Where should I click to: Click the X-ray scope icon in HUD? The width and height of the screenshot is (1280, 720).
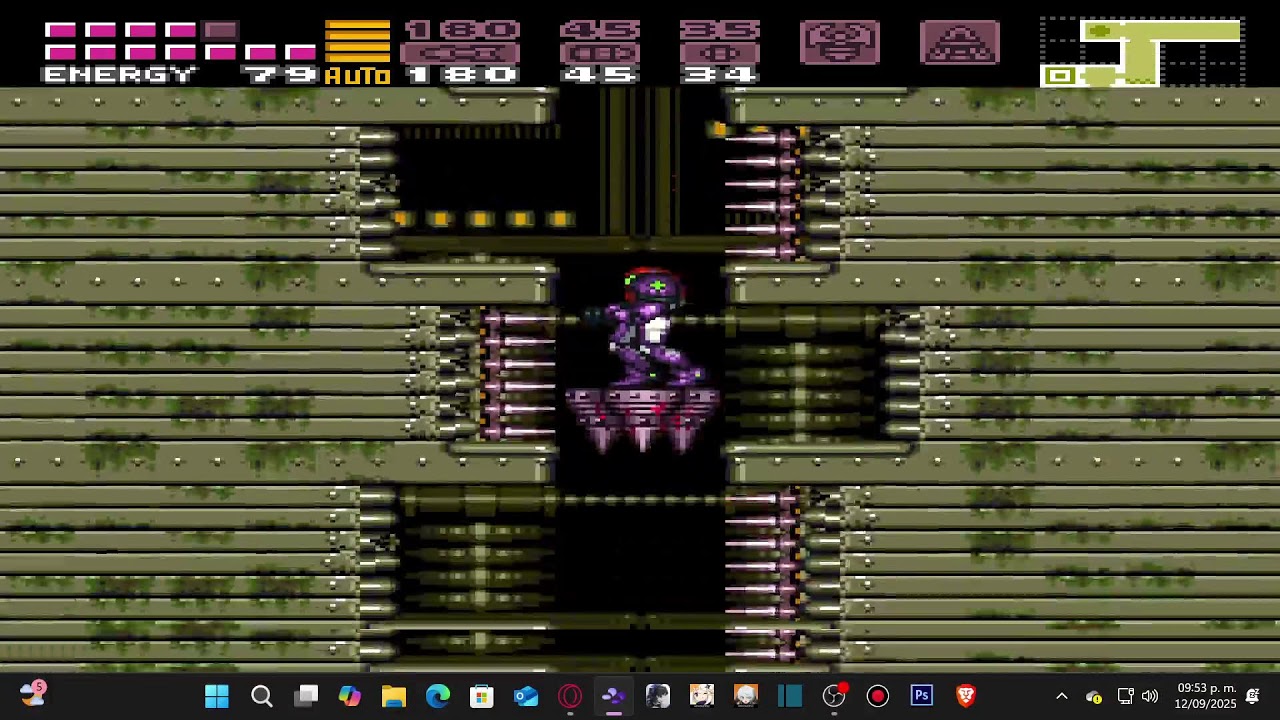click(960, 42)
